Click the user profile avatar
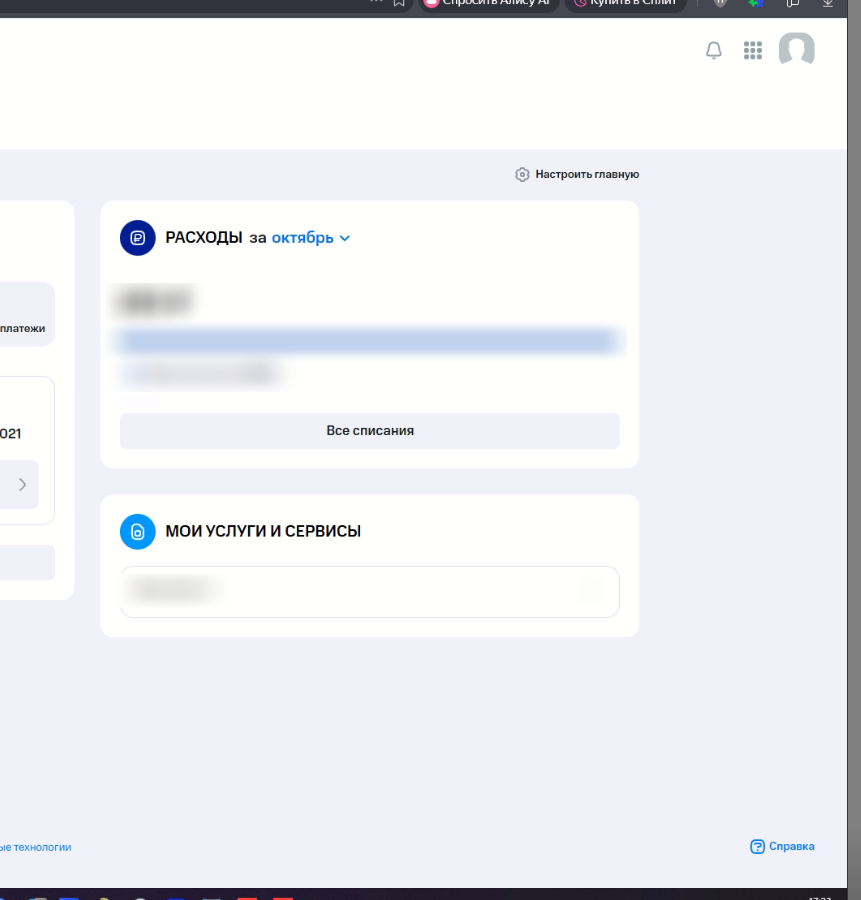Screen dimensions: 861x900 (797, 50)
